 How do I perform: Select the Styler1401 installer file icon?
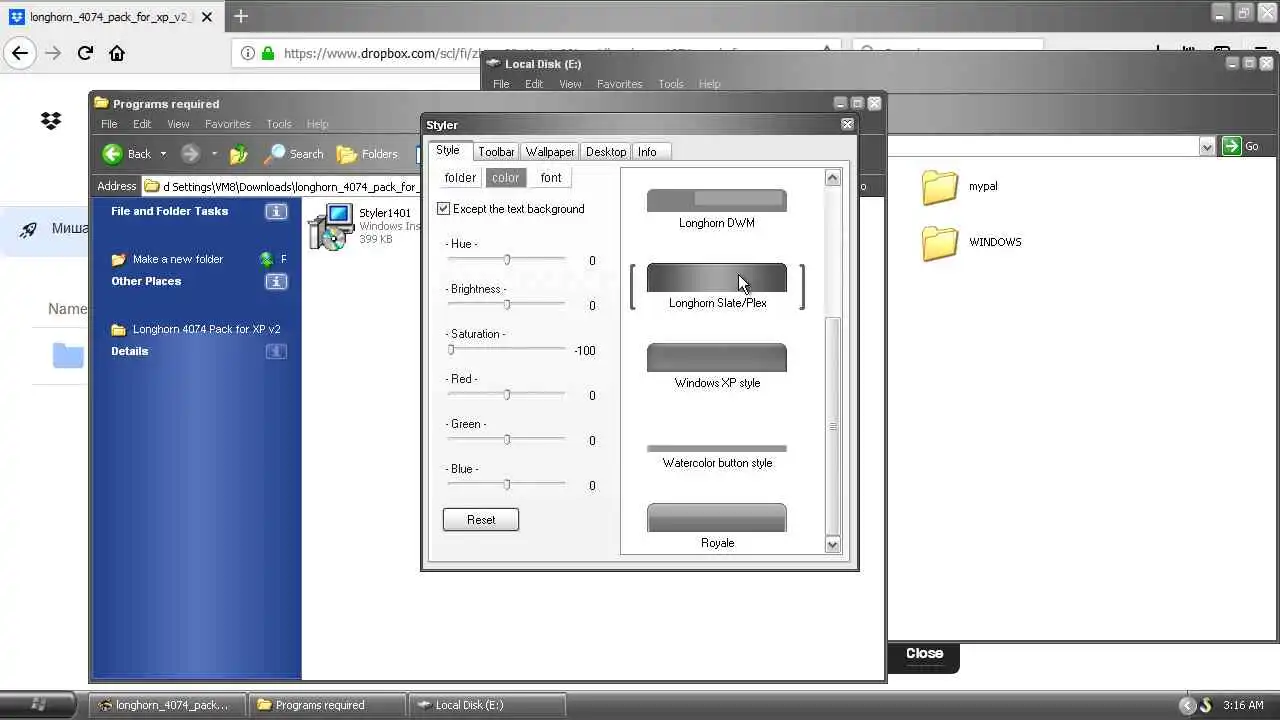[332, 226]
